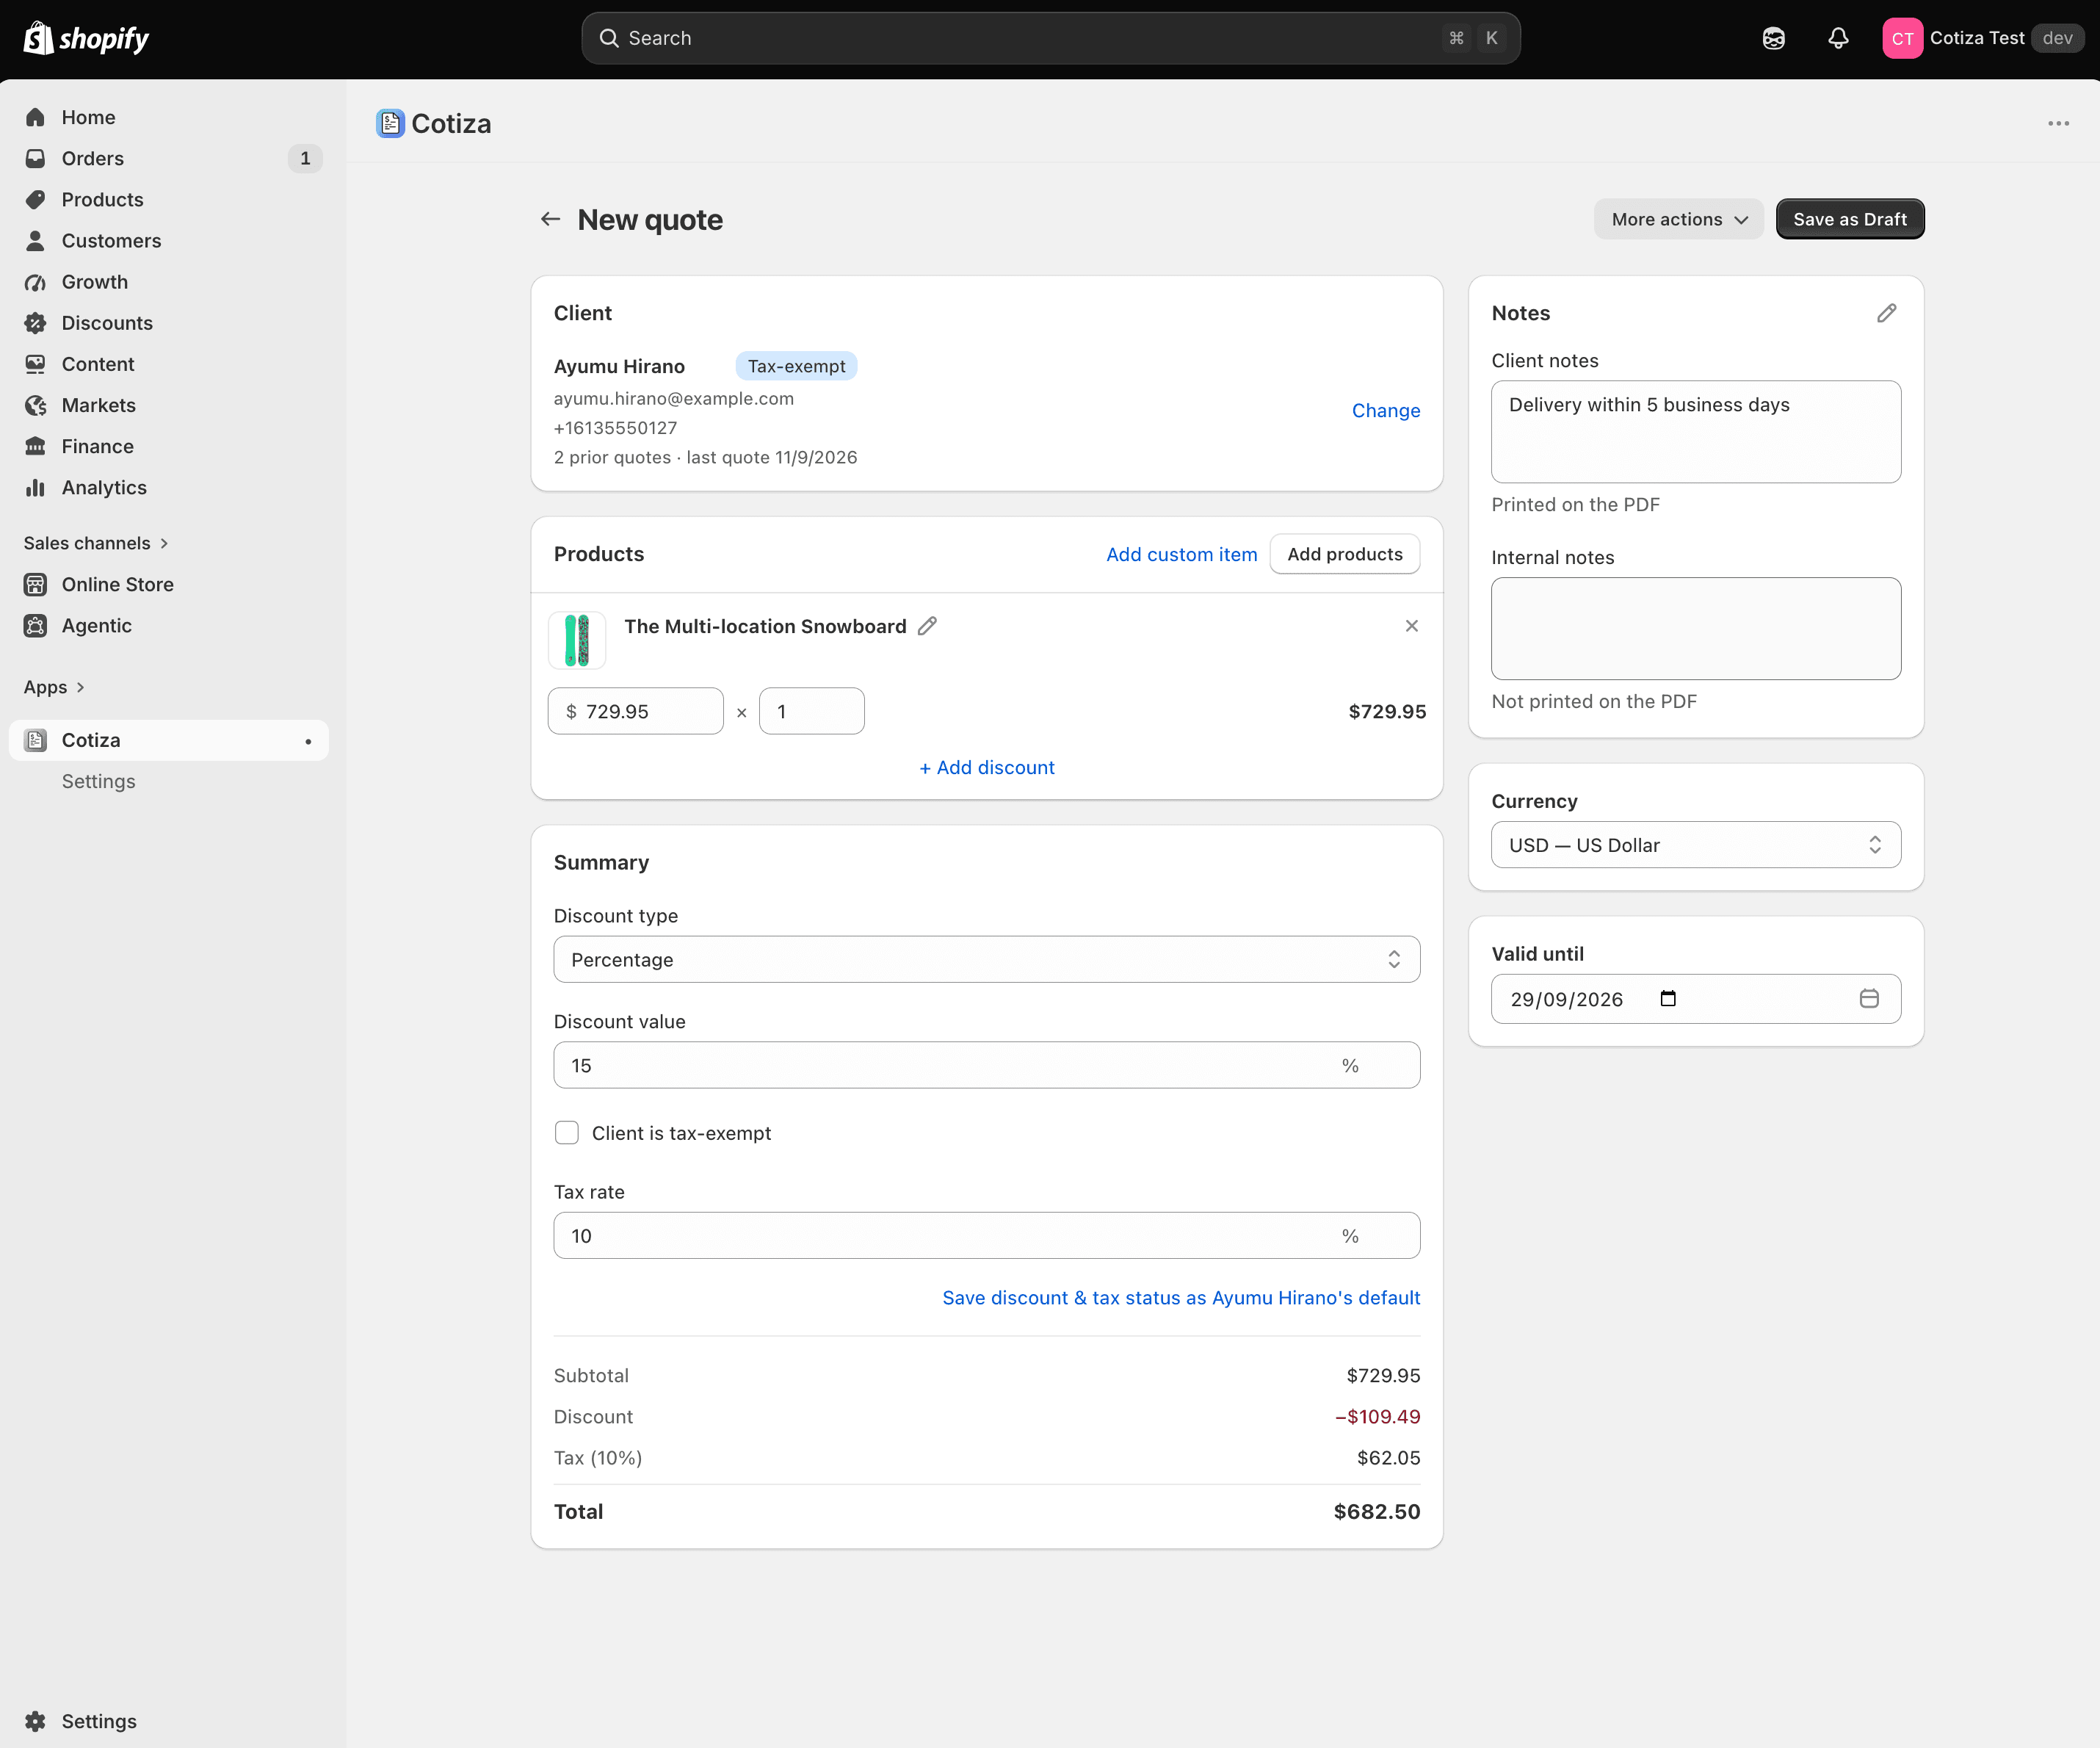Click Add products button
The height and width of the screenshot is (1748, 2100).
pos(1345,554)
